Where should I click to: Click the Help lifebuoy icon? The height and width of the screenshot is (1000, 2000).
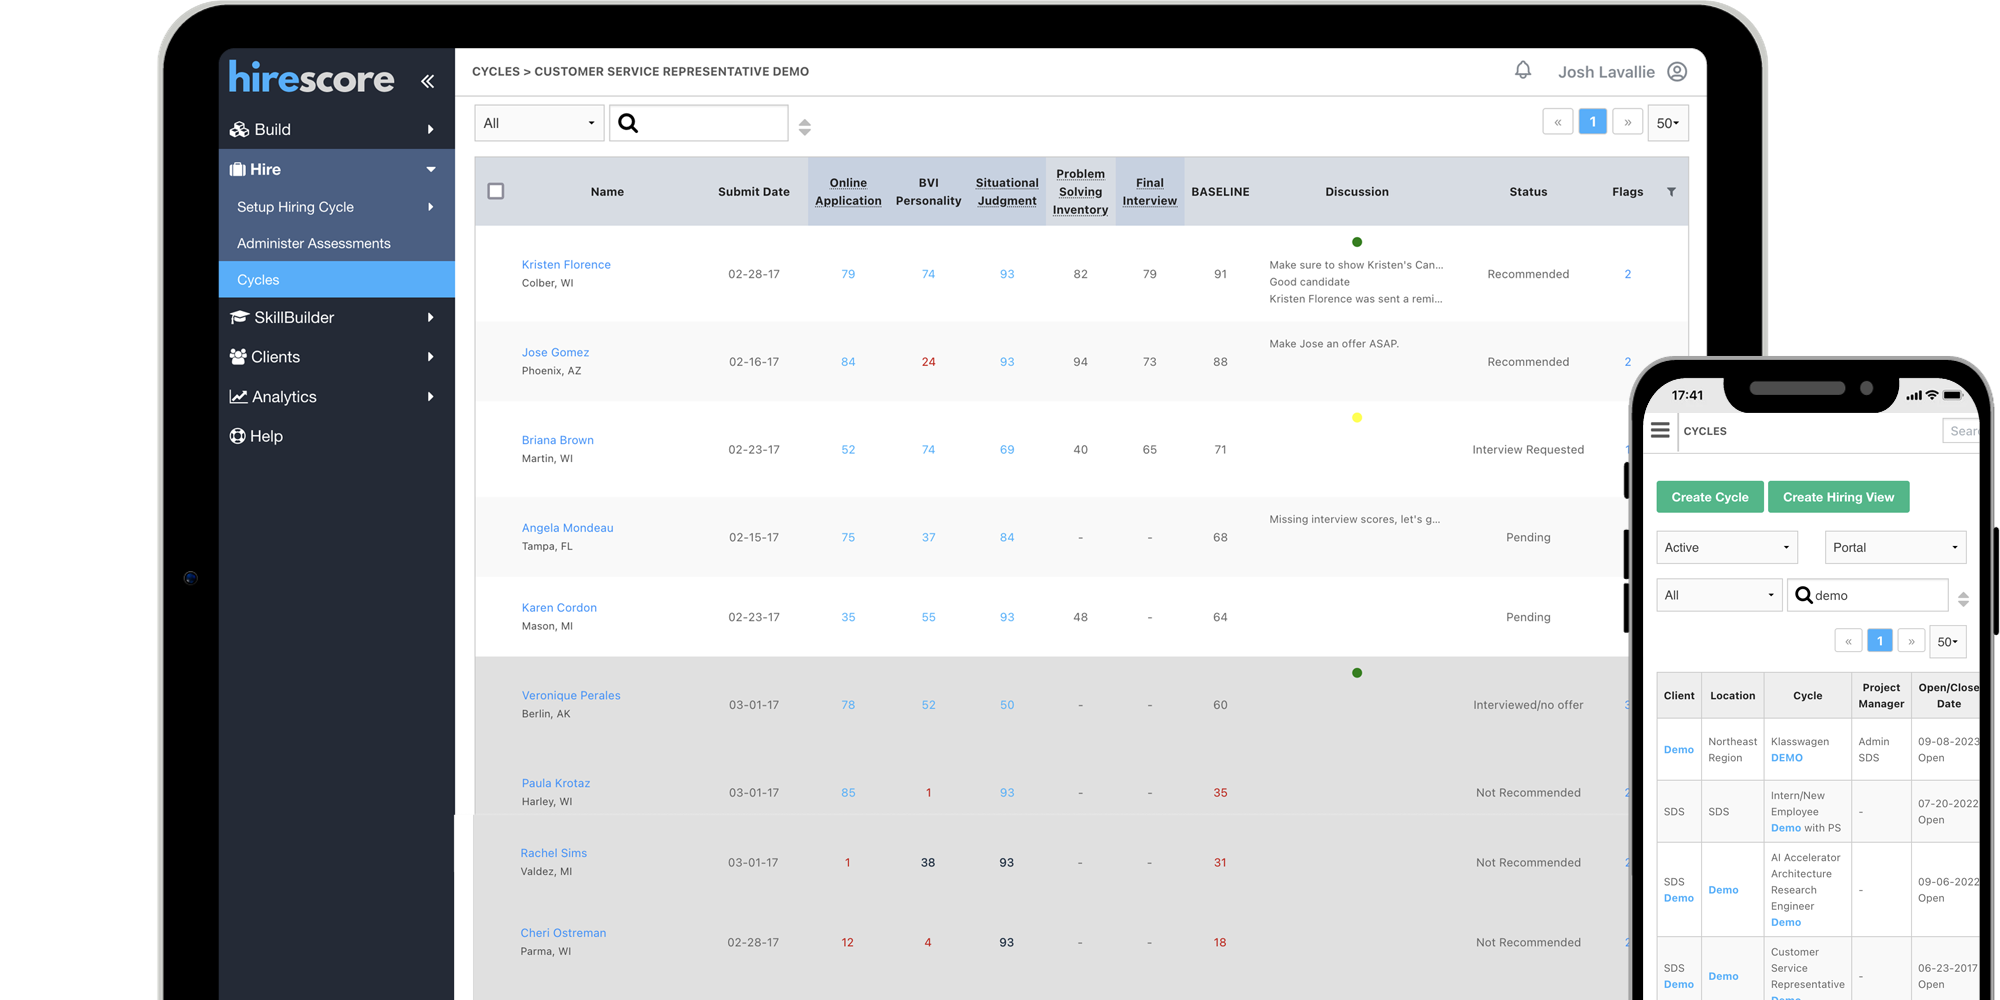point(238,436)
